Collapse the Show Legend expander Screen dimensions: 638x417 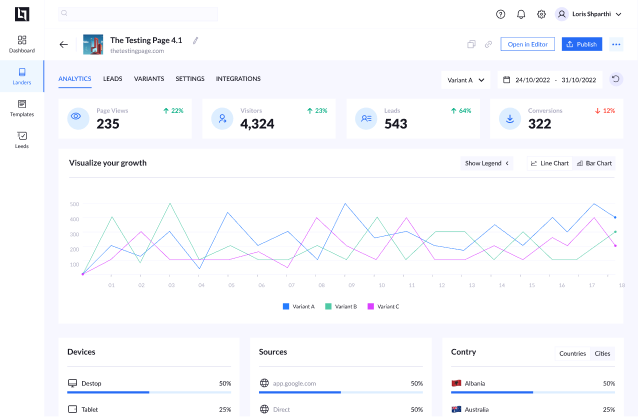(x=487, y=163)
